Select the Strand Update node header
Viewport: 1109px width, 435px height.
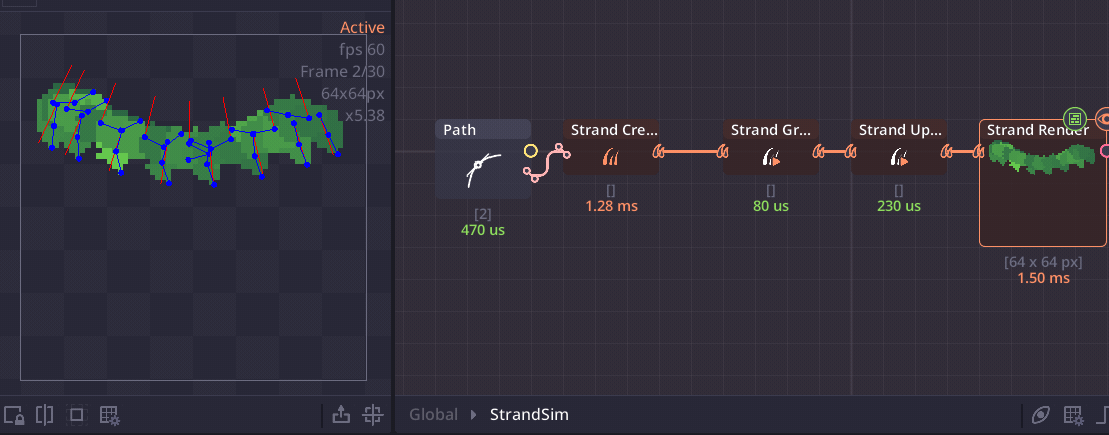899,129
